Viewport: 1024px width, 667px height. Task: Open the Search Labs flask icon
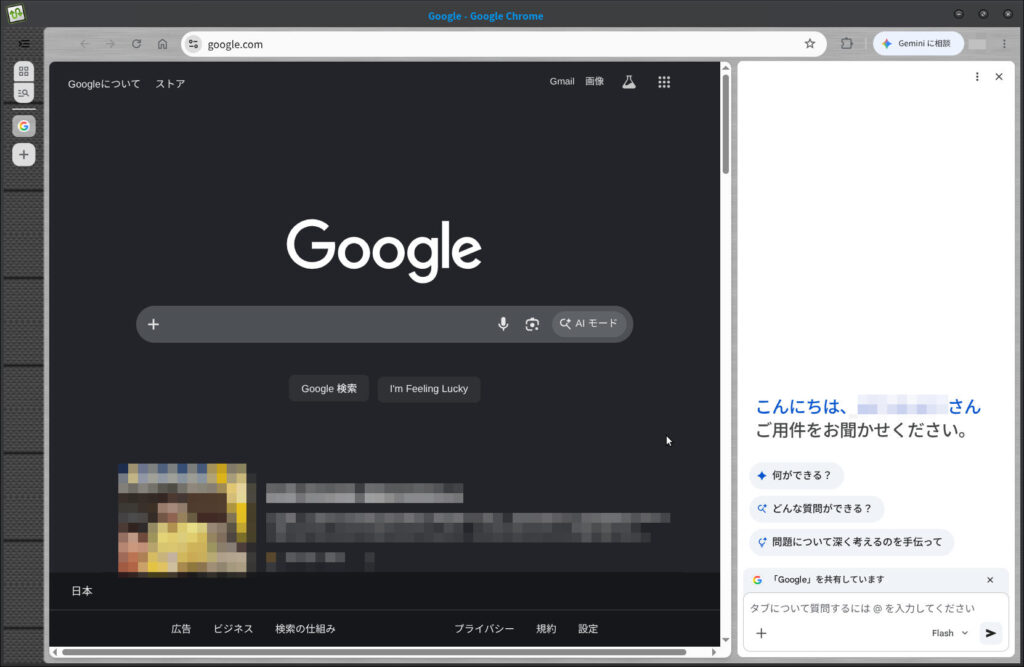(629, 82)
